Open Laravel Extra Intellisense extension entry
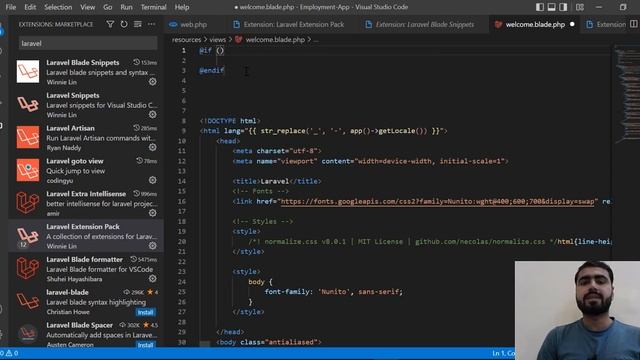The image size is (640, 360). tap(86, 203)
